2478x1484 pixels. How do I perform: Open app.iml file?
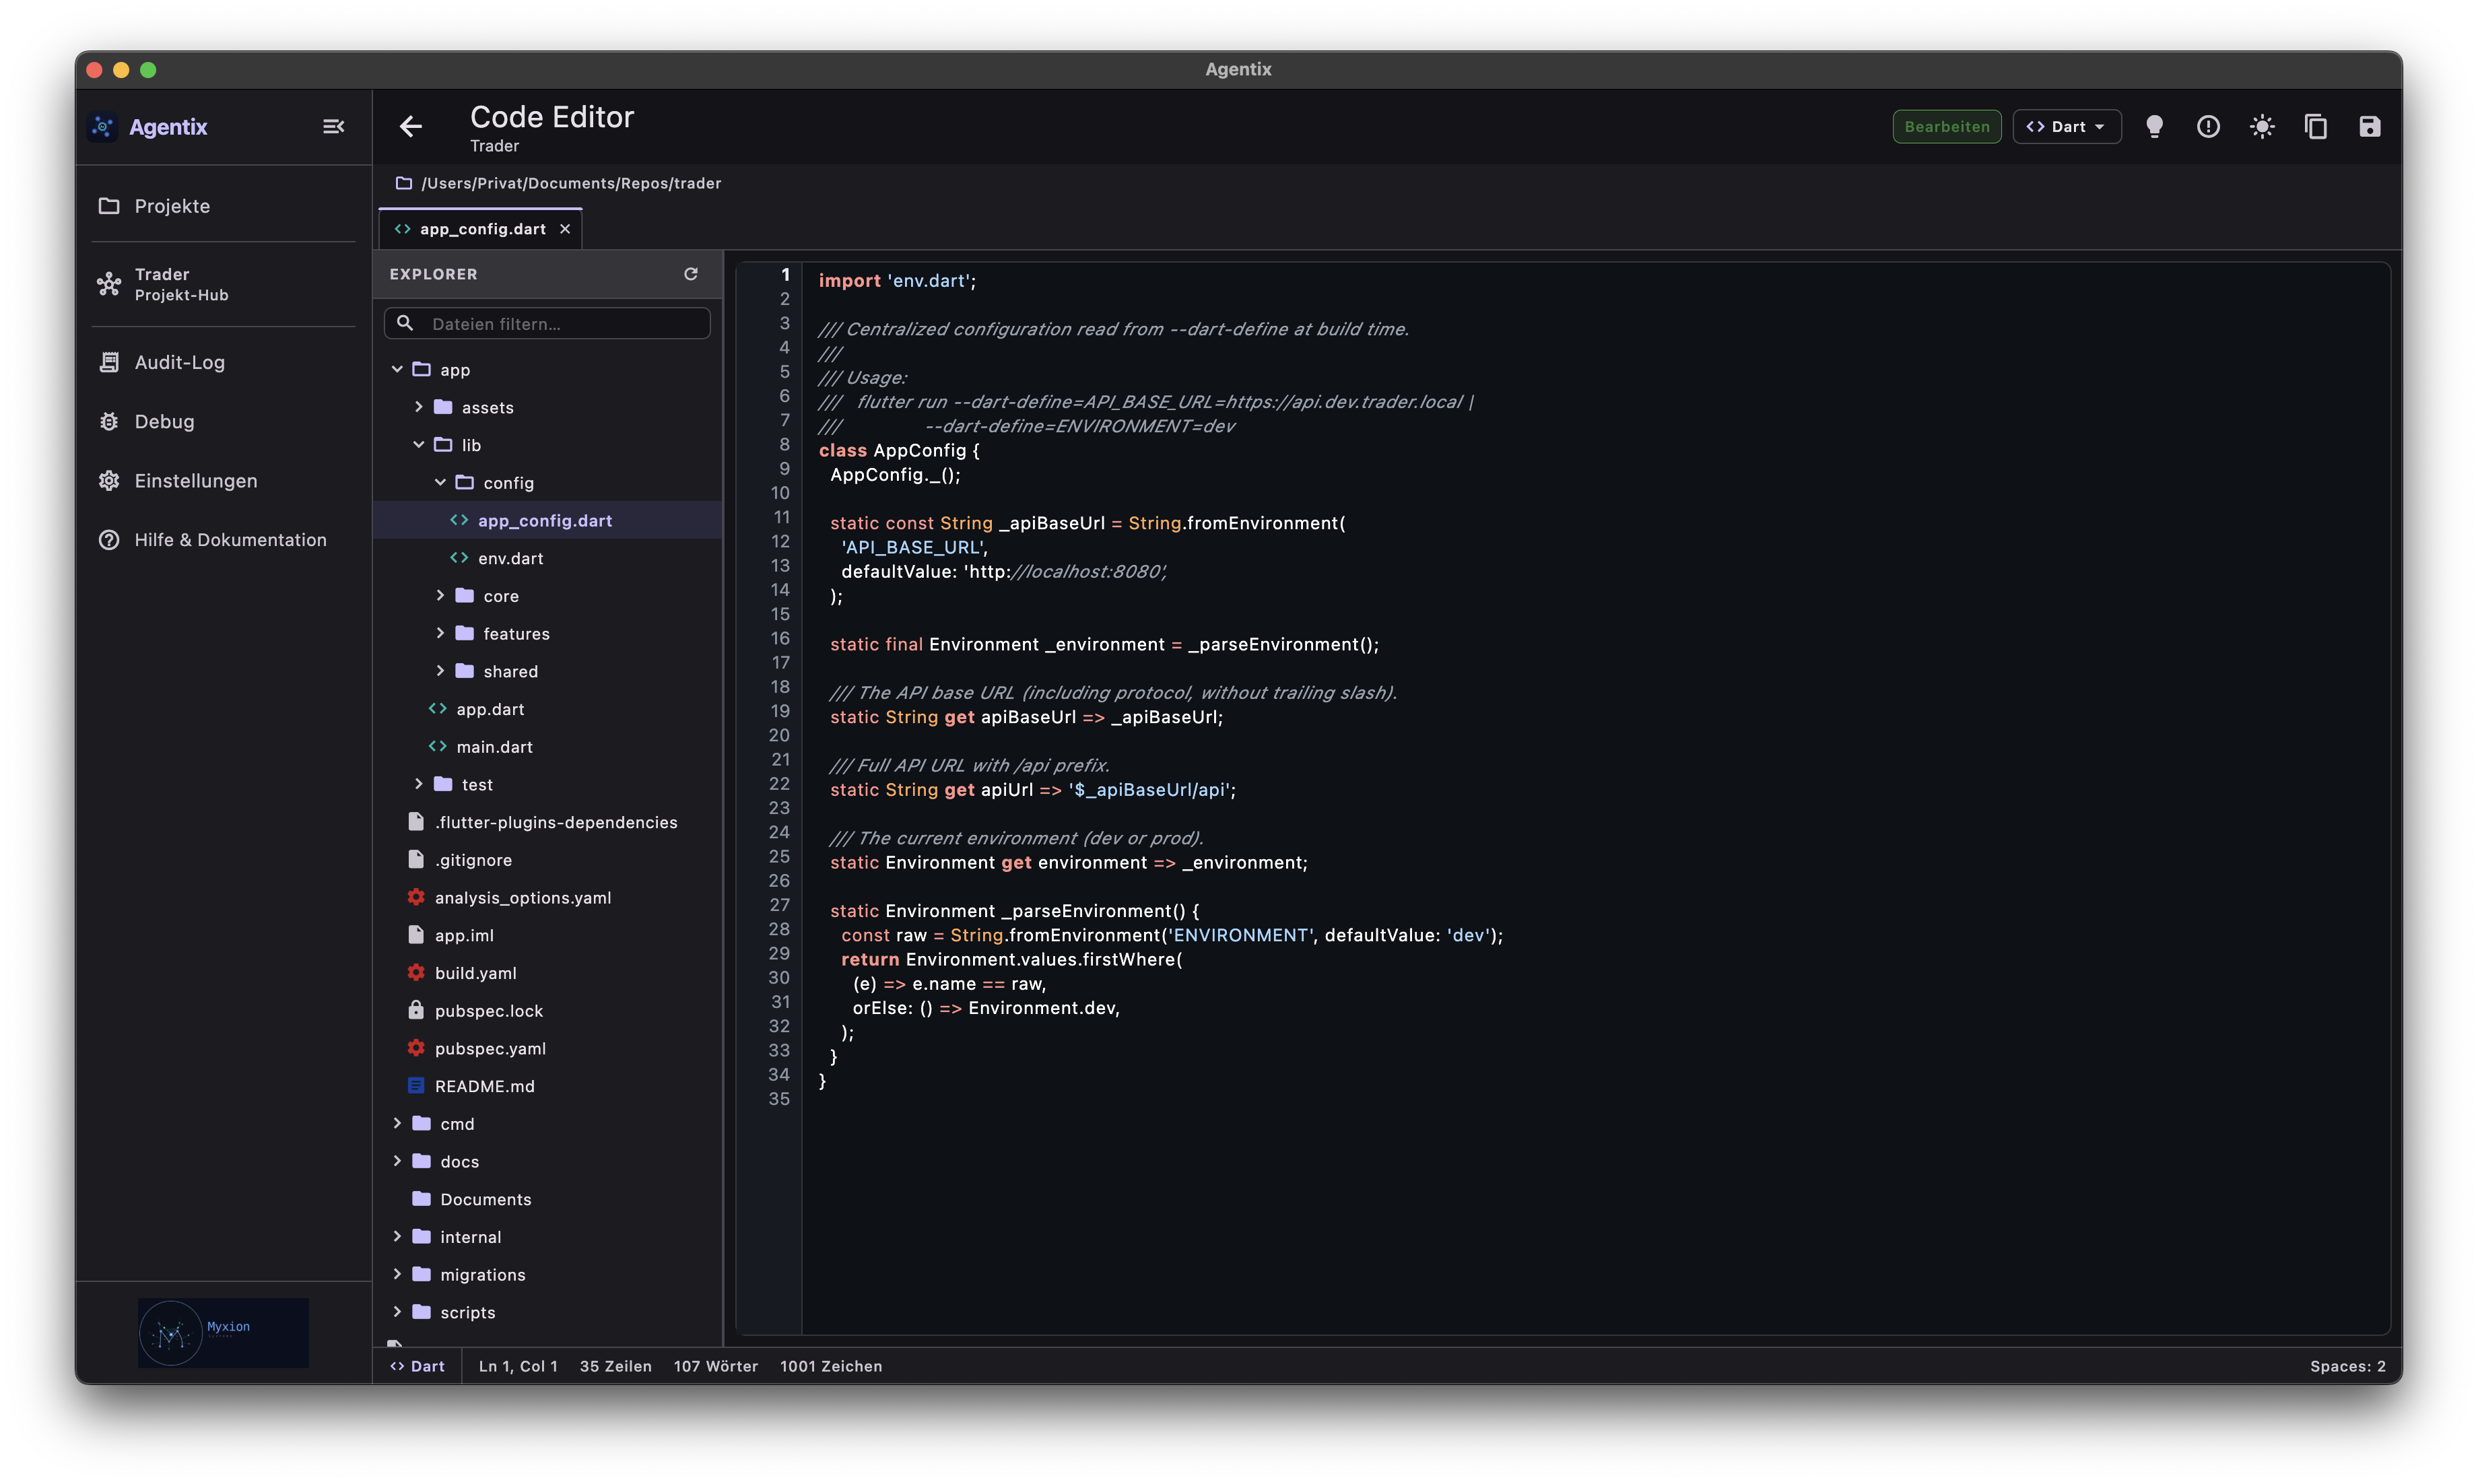tap(547, 936)
